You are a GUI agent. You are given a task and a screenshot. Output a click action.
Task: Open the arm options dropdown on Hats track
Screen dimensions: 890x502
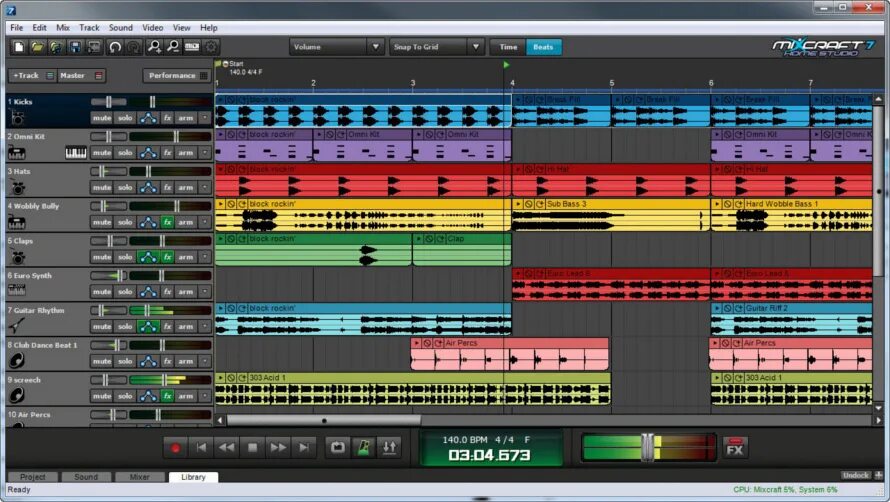click(x=205, y=187)
